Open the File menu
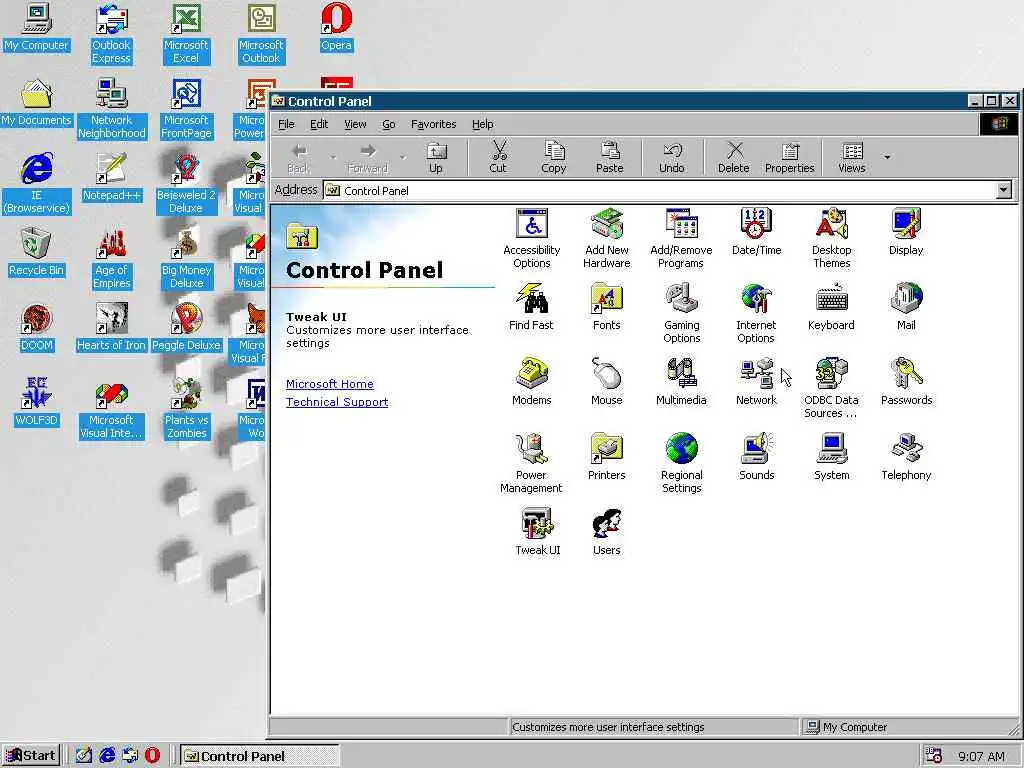Image resolution: width=1024 pixels, height=768 pixels. click(286, 124)
